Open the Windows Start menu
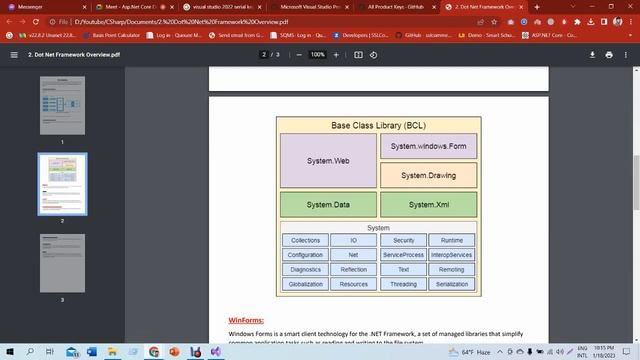The height and width of the screenshot is (360, 640). [10, 351]
